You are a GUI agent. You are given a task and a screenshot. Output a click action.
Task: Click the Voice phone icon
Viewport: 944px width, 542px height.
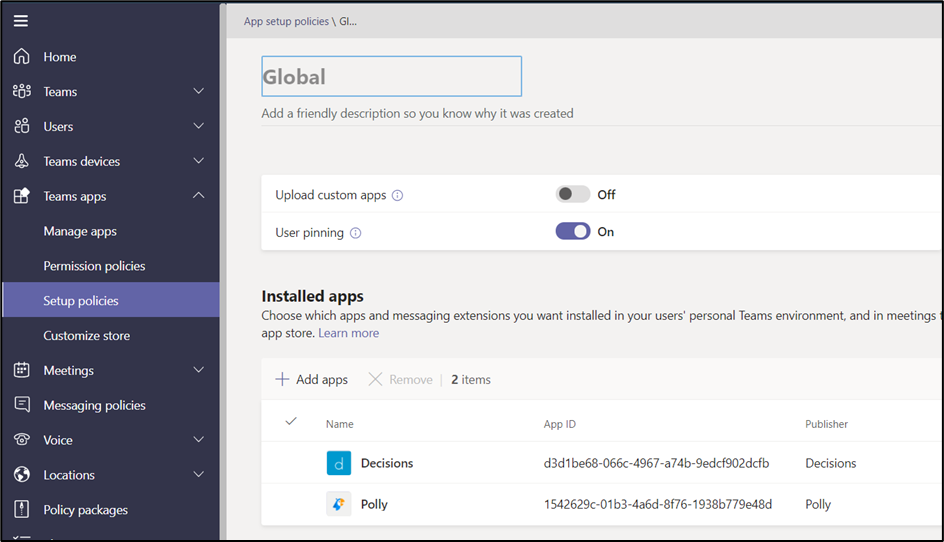tap(22, 440)
